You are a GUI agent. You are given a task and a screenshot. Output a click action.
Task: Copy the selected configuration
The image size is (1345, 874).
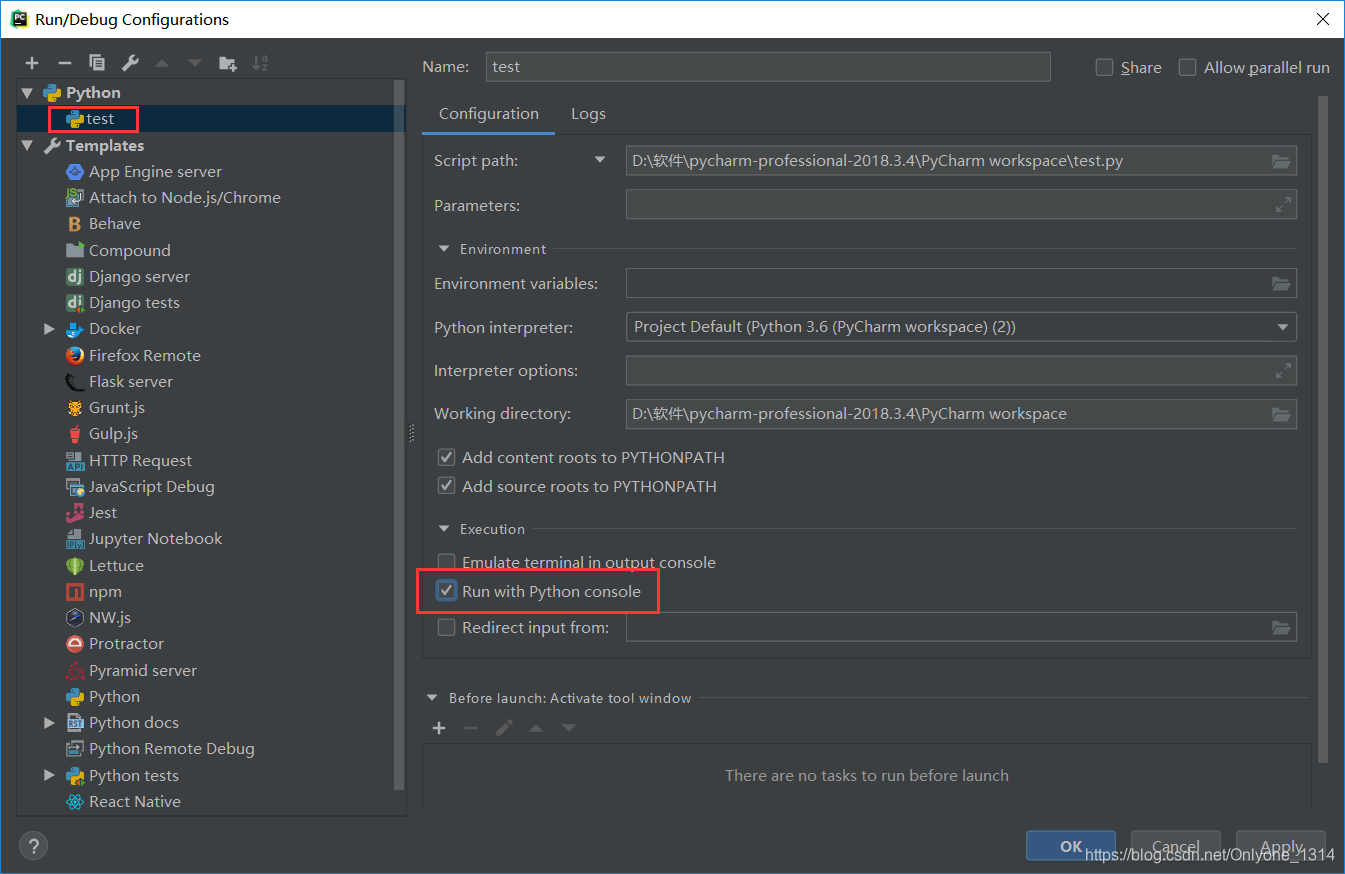(97, 63)
